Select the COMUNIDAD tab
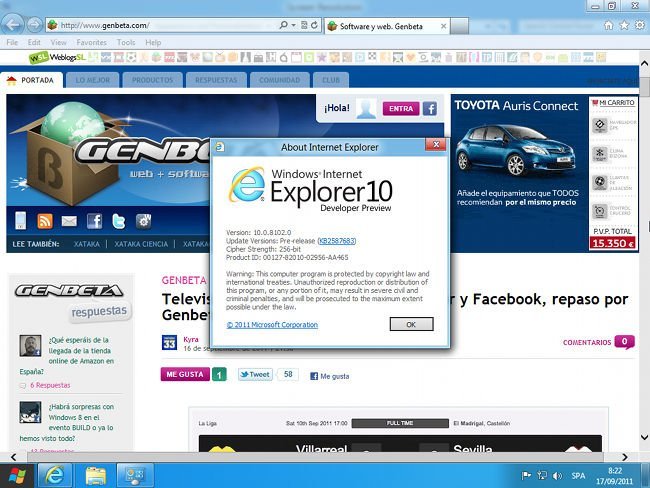The width and height of the screenshot is (650, 488). click(x=279, y=80)
